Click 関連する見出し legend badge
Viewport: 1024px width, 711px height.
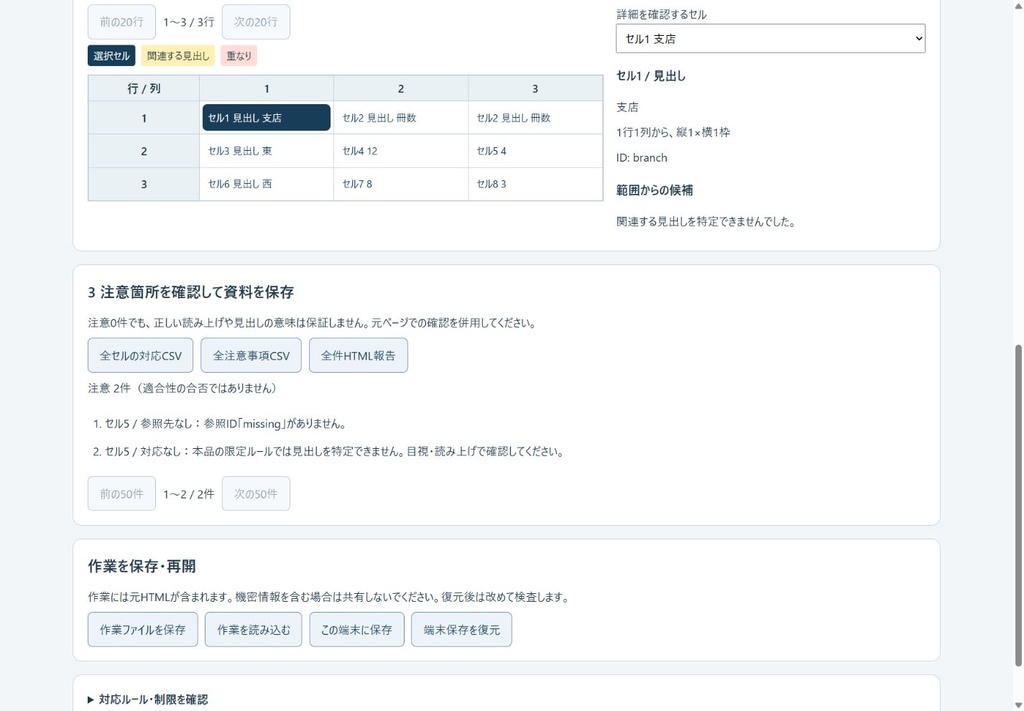tap(178, 56)
